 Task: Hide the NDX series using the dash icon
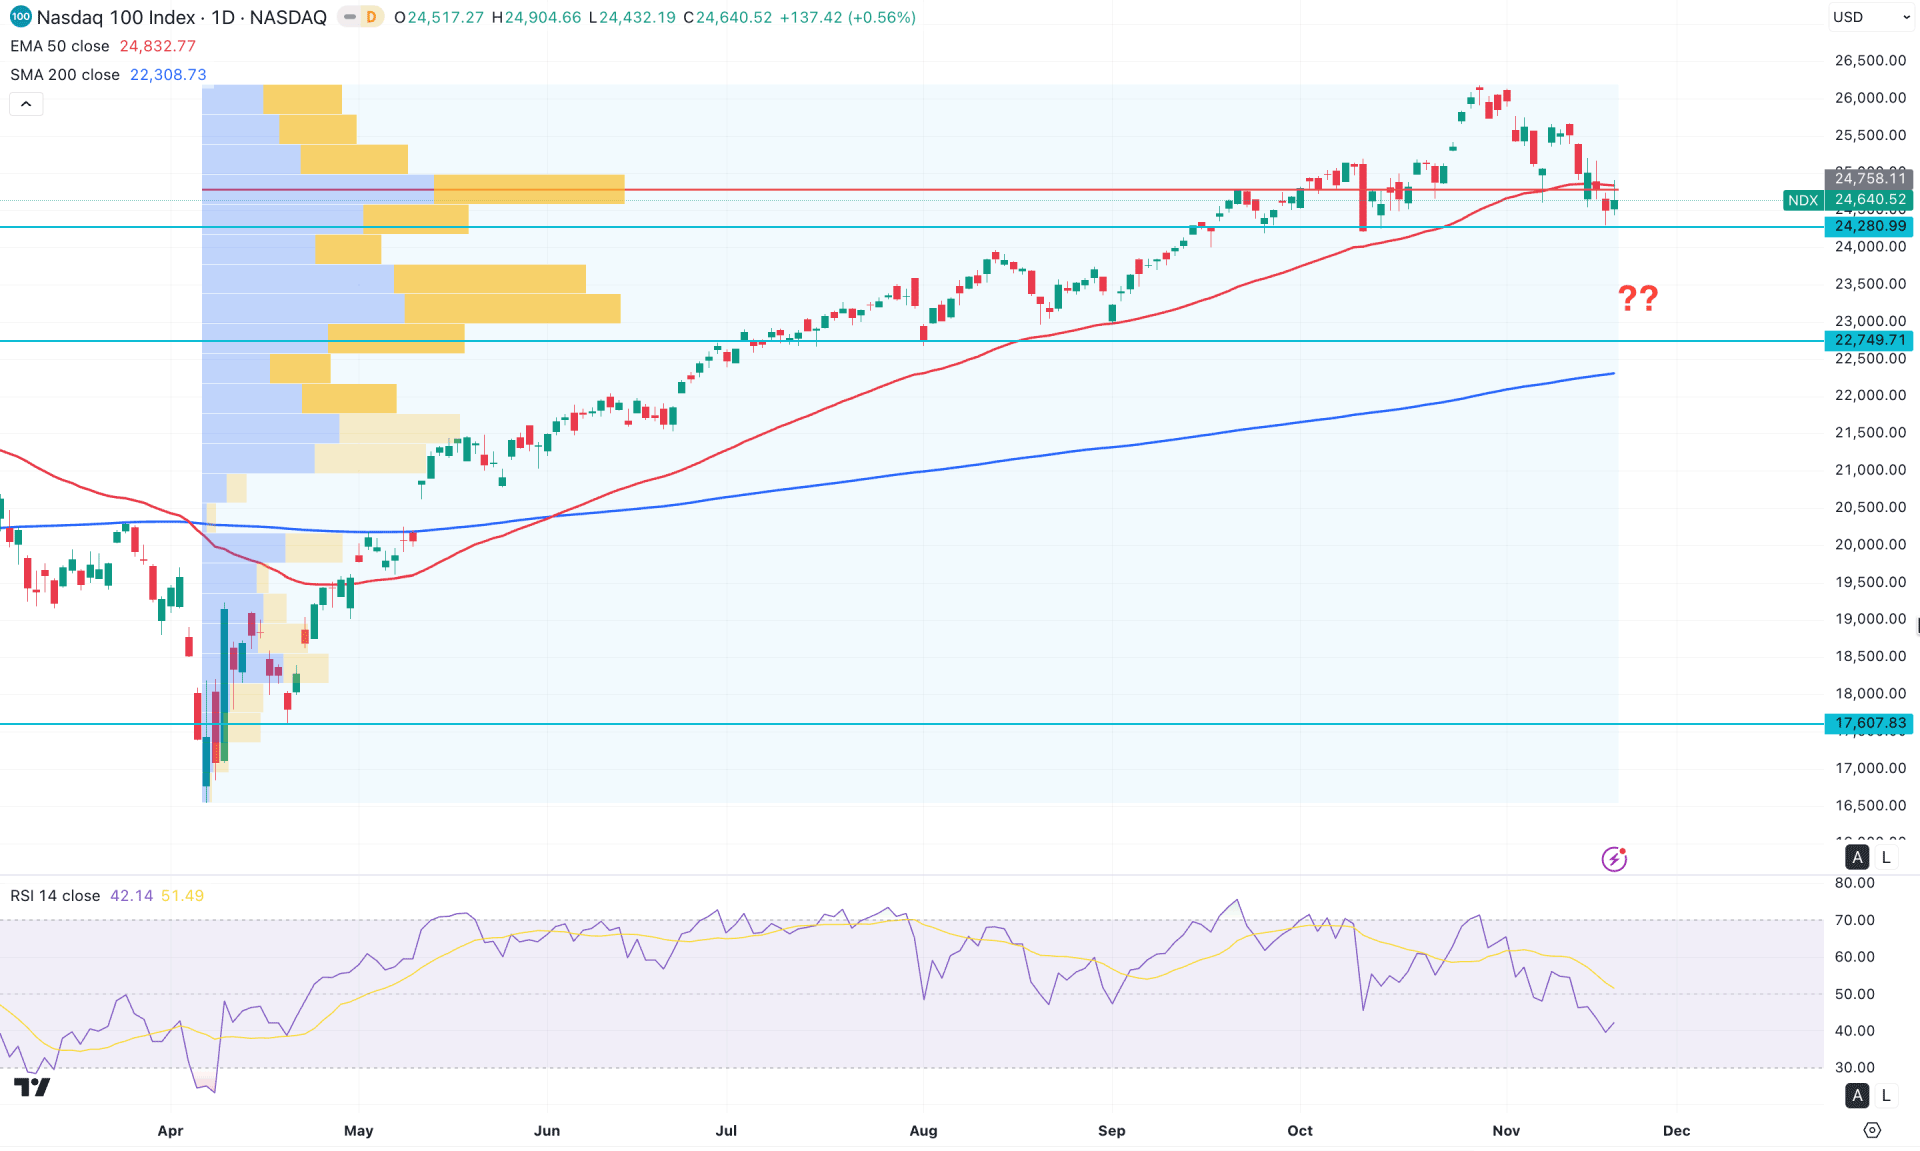tap(348, 17)
